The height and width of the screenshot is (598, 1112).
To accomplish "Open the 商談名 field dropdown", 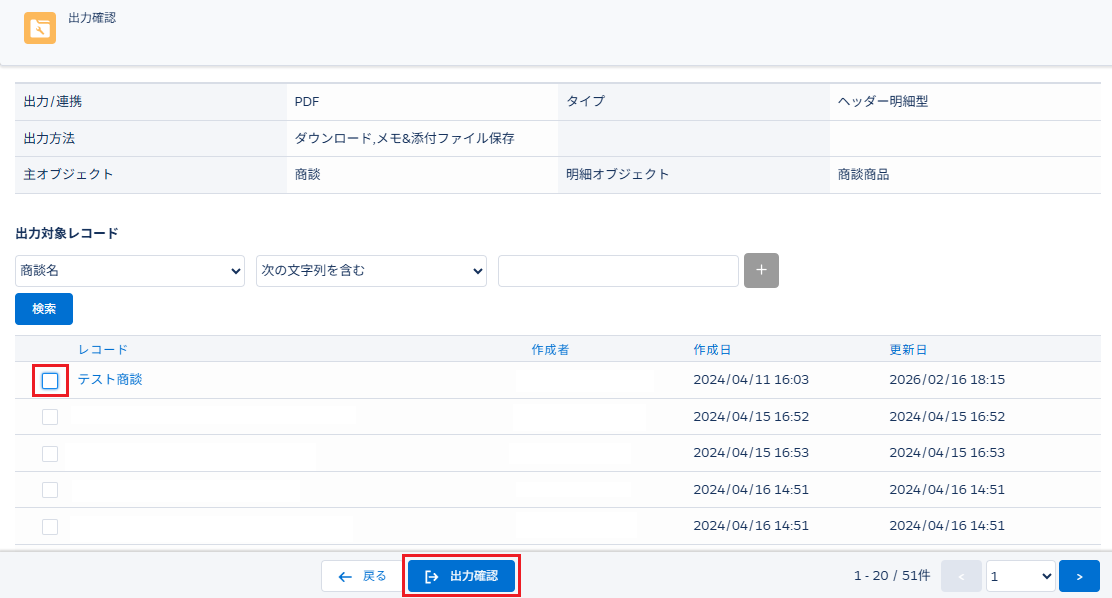I will tap(130, 270).
